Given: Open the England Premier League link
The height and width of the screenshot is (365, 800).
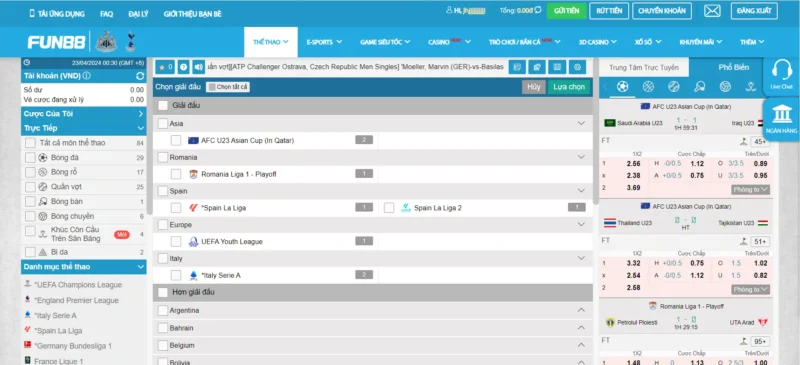Looking at the screenshot, I should 76,300.
